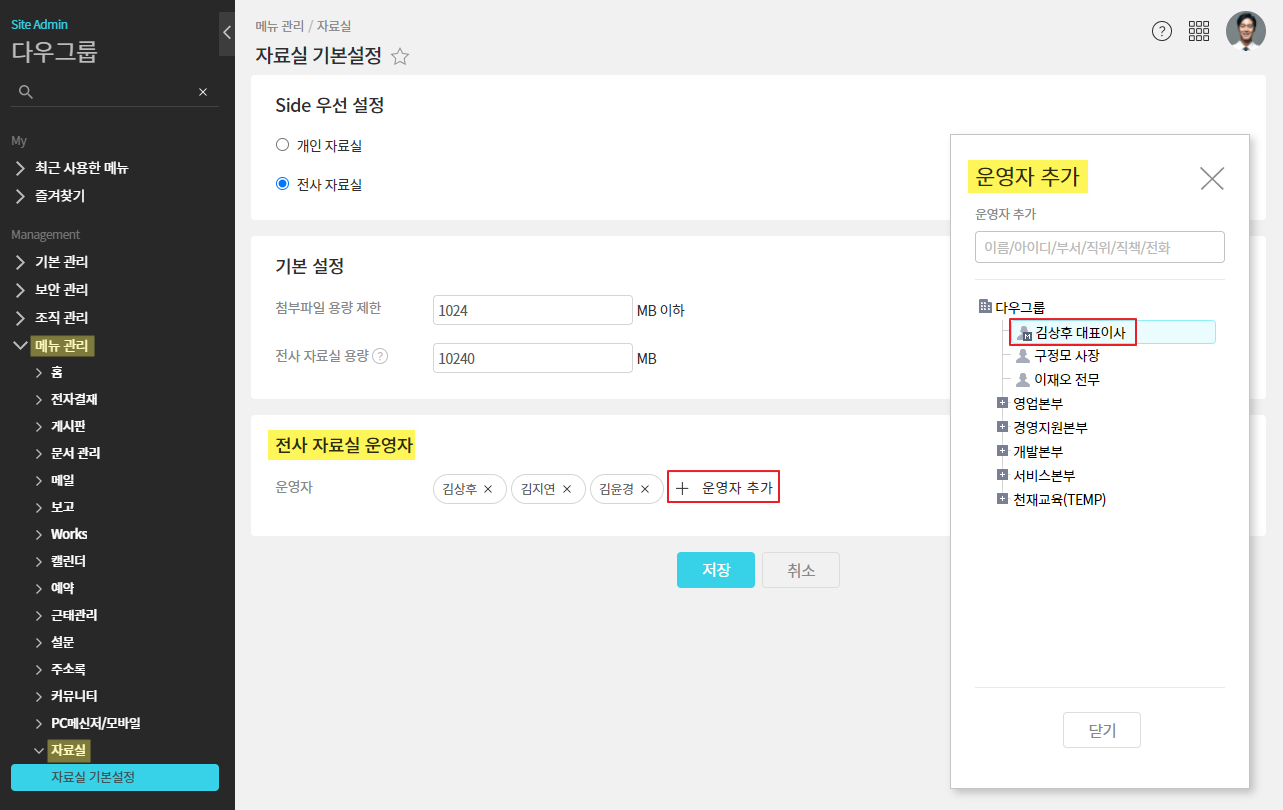The height and width of the screenshot is (810, 1283).
Task: Click the operator search input field
Action: pyautogui.click(x=1099, y=247)
